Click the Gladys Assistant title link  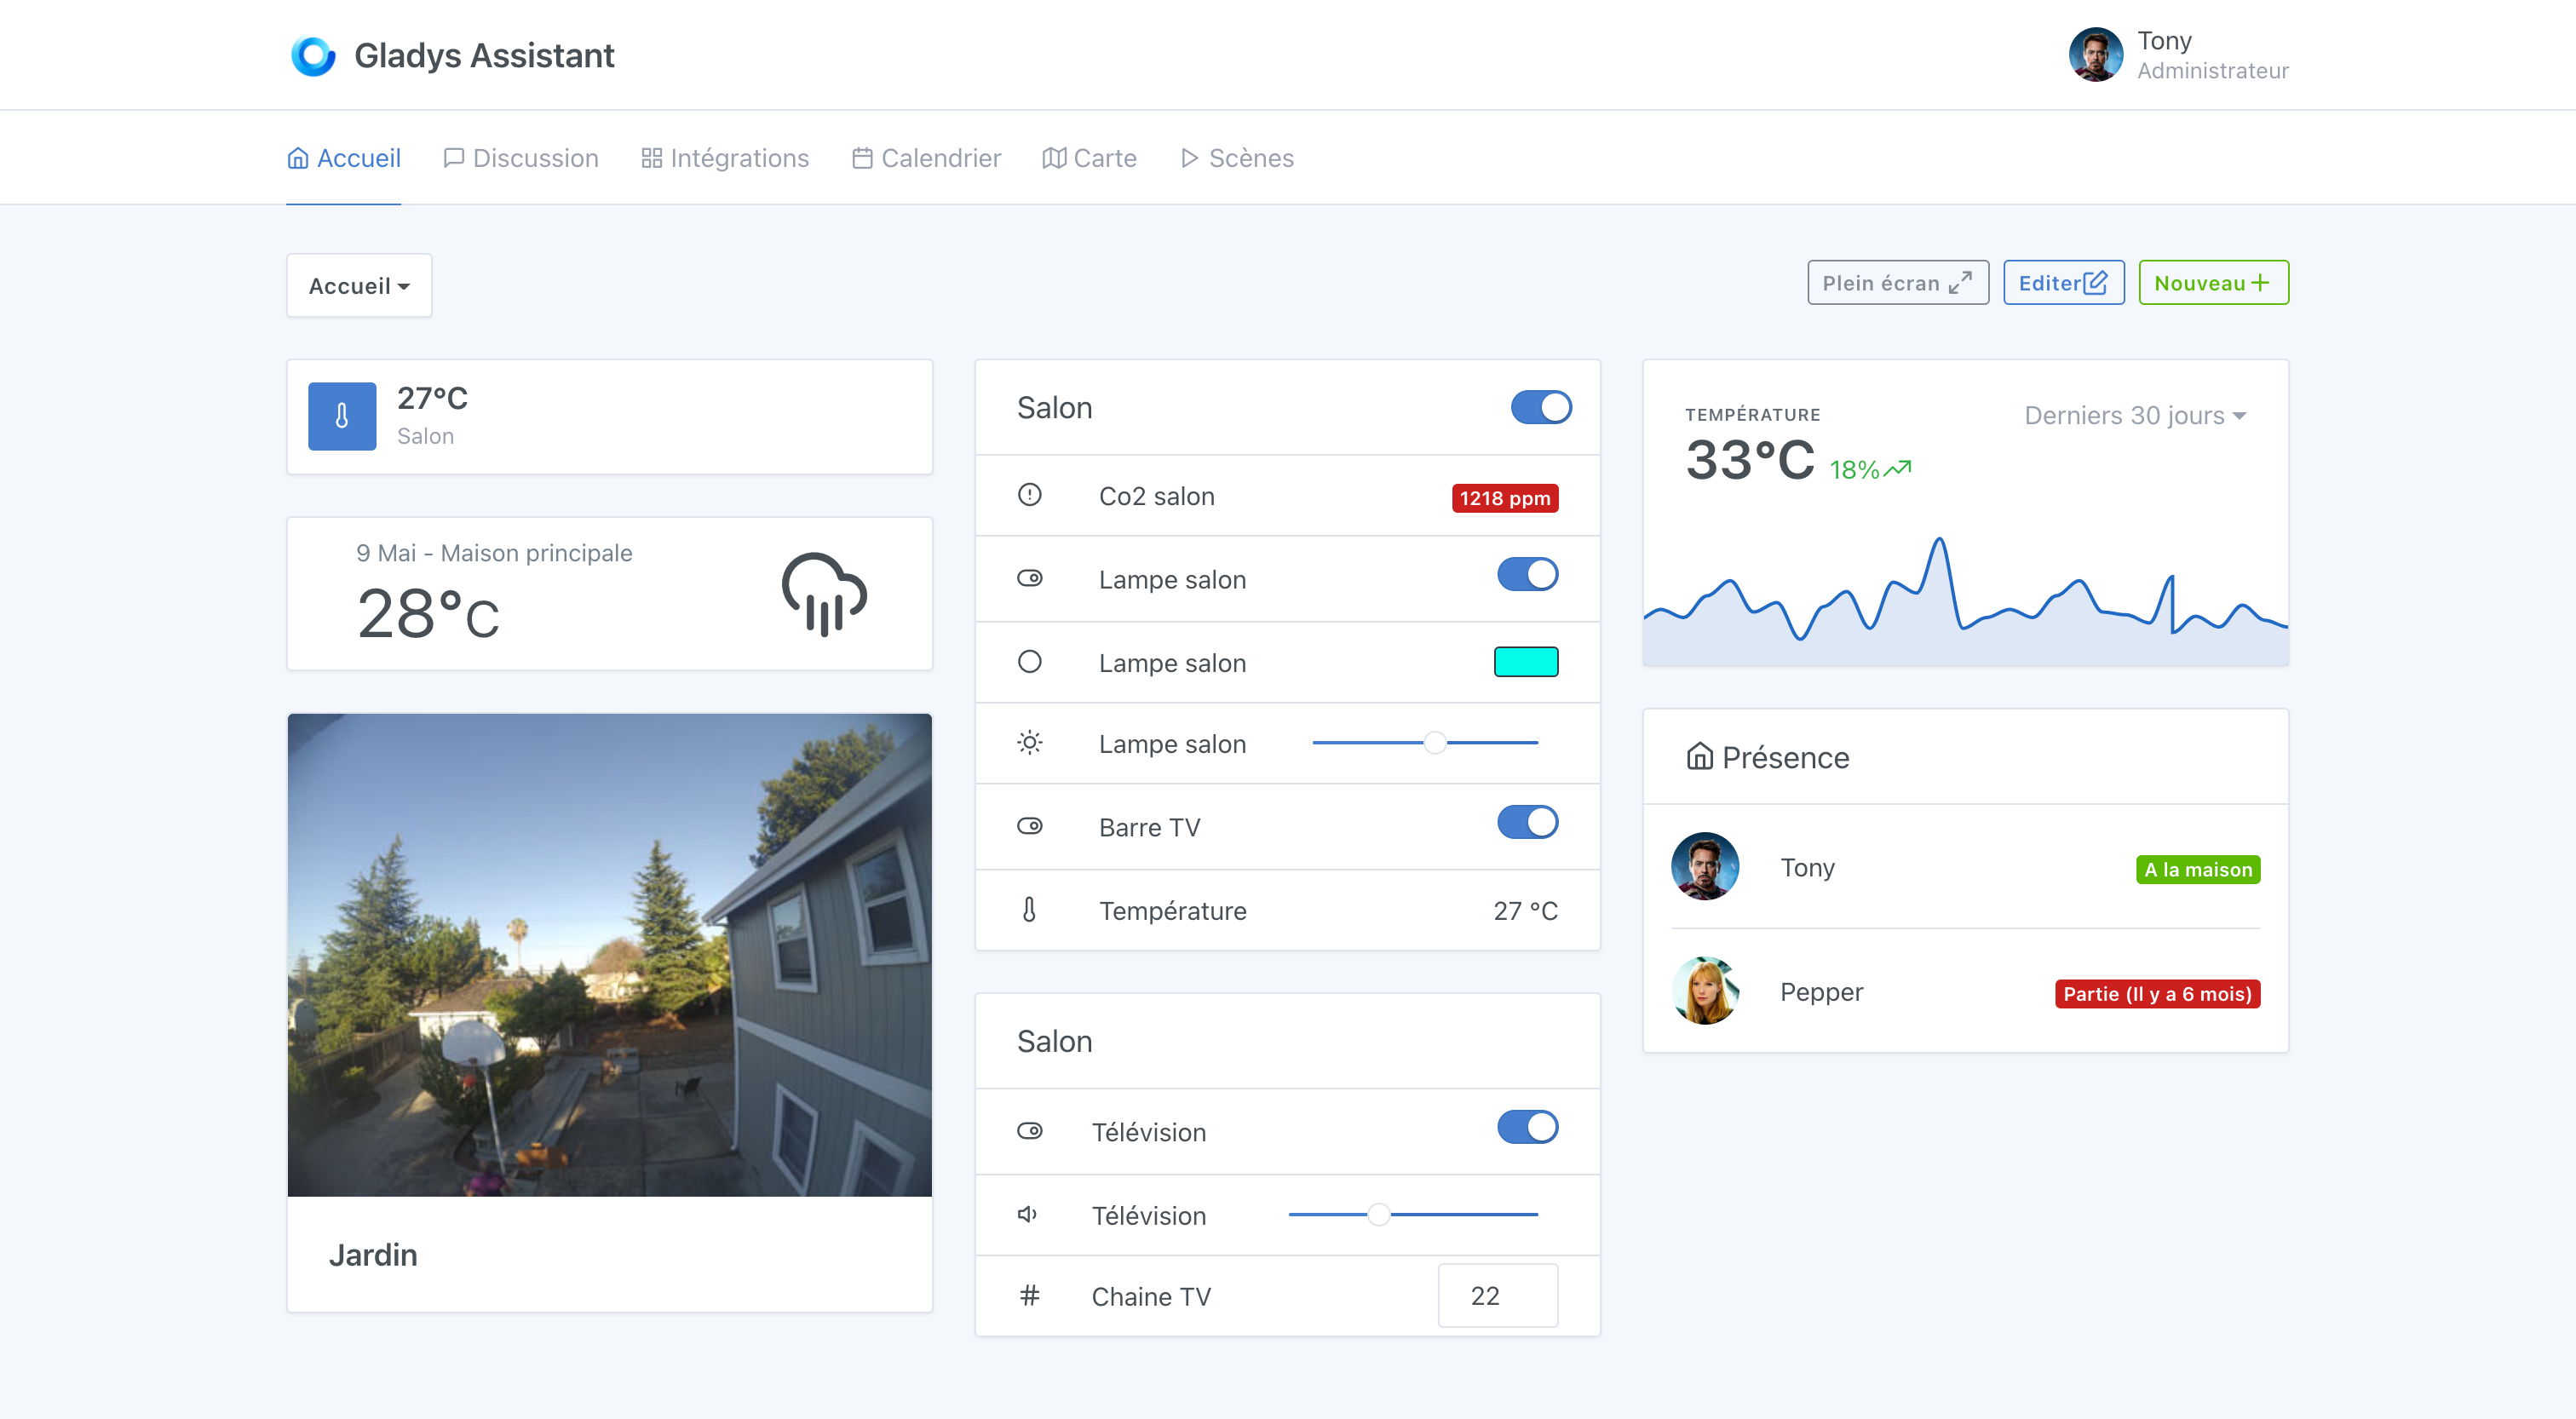pyautogui.click(x=484, y=56)
